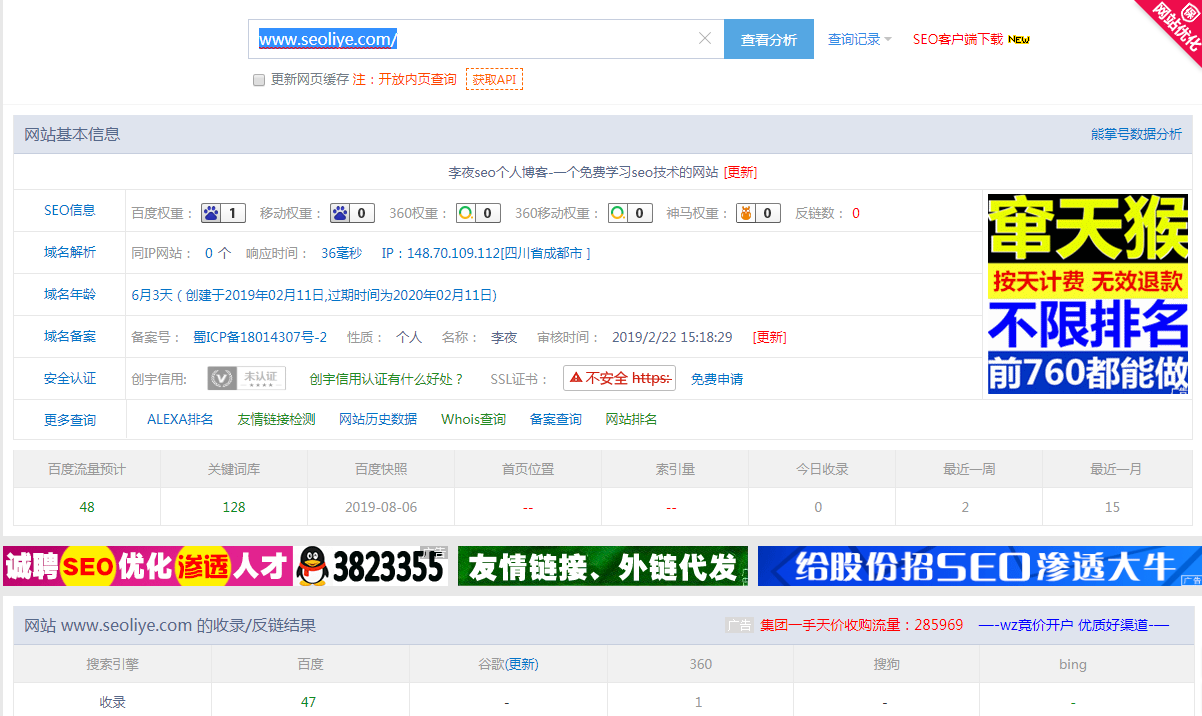Click the backlink count value 0
The image size is (1202, 716).
[856, 213]
